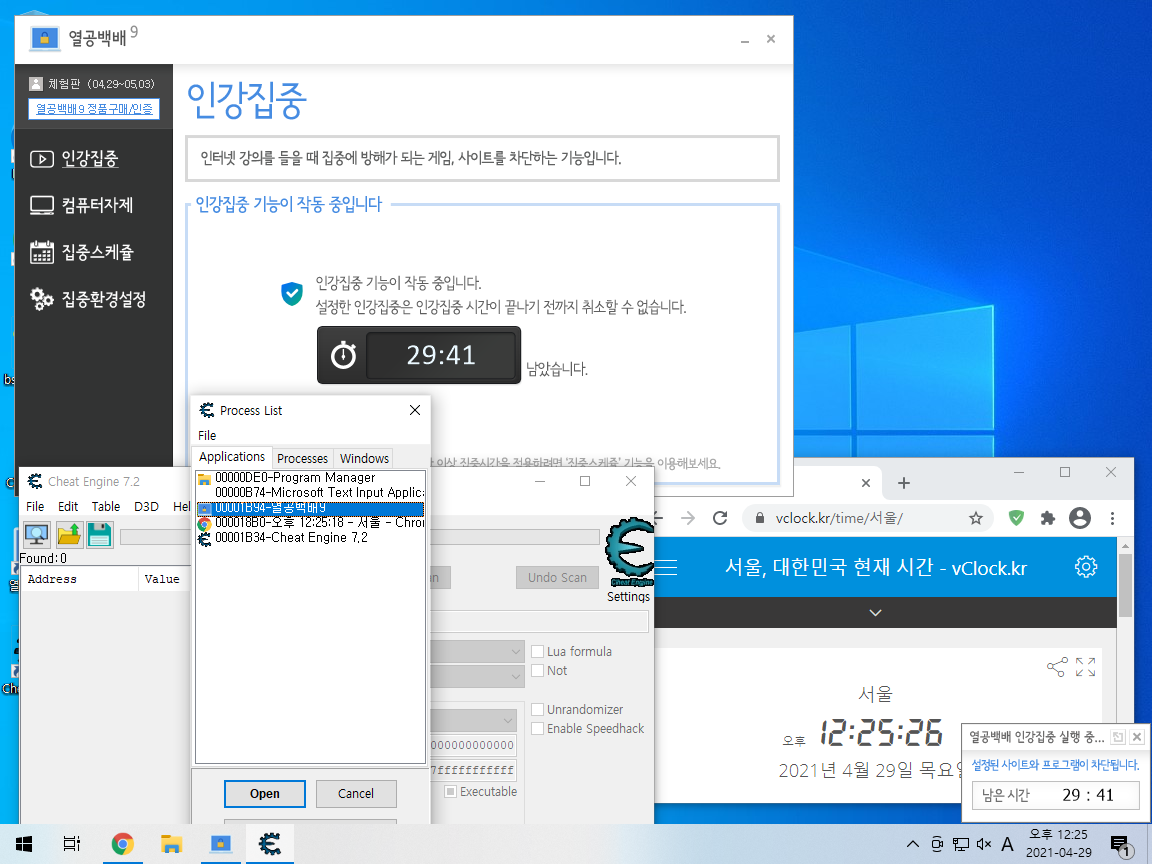The width and height of the screenshot is (1152, 864).
Task: Click the Open button in Process List
Action: tap(264, 793)
